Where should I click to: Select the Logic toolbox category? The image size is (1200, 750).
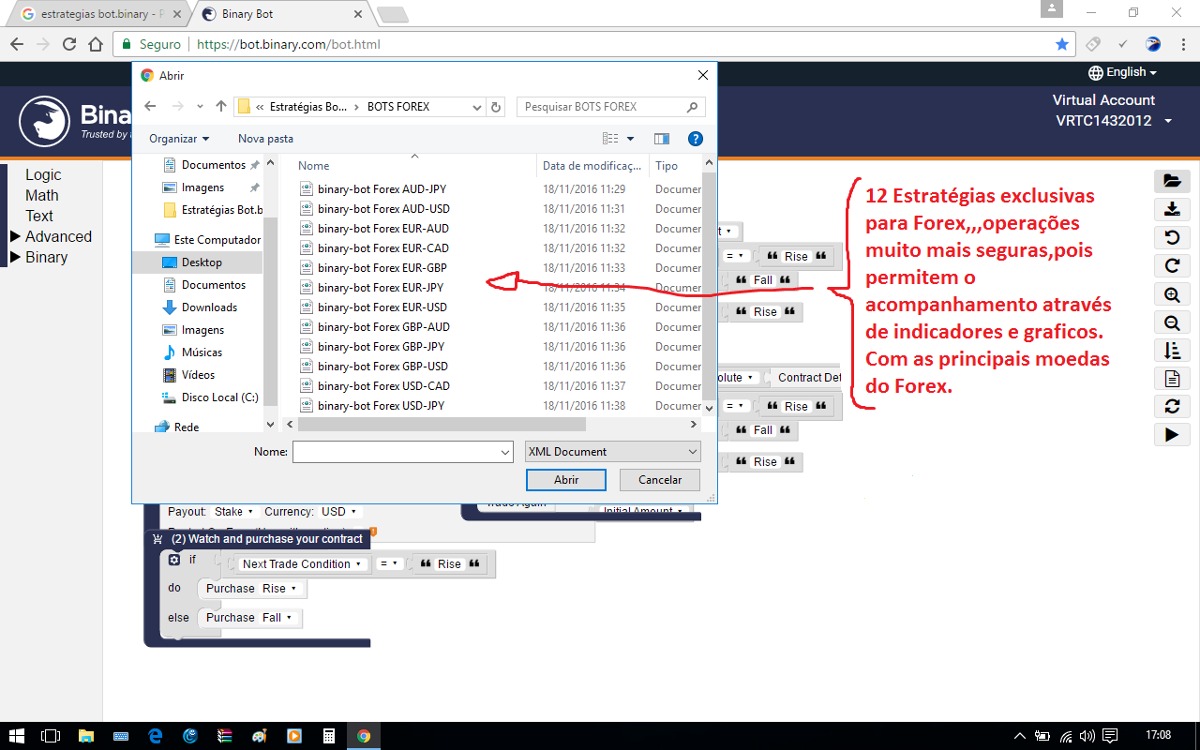coord(43,175)
